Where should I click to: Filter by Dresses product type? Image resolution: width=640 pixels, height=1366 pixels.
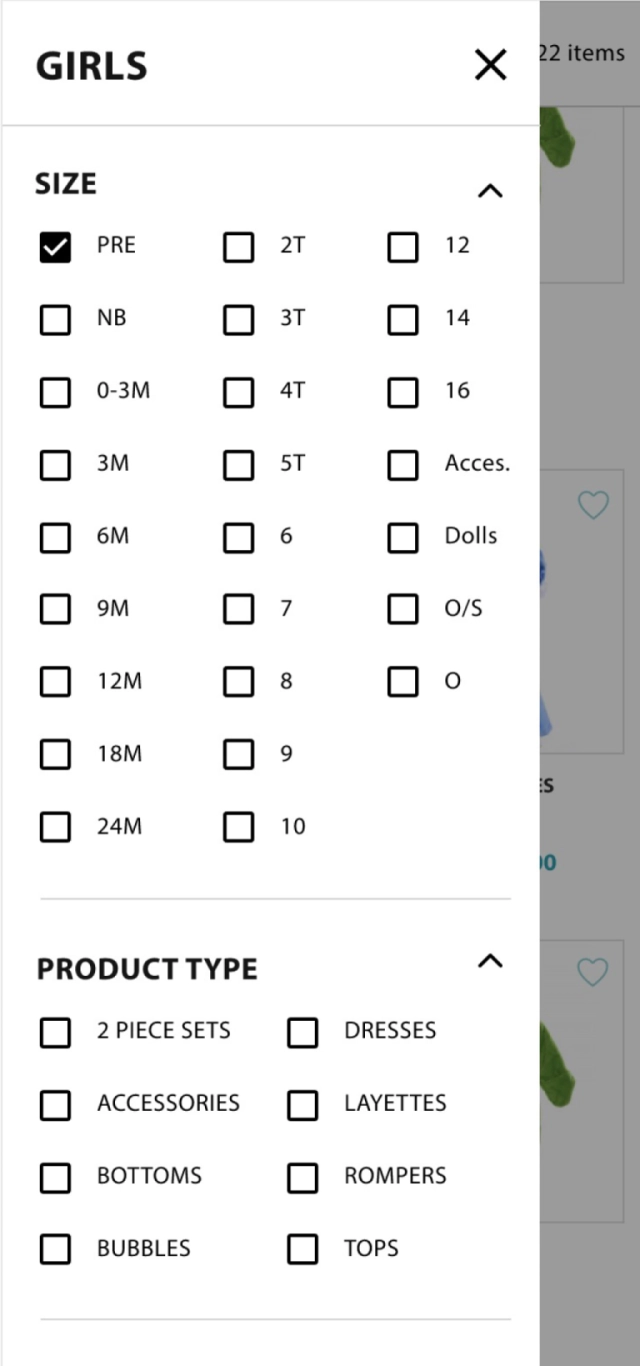pyautogui.click(x=302, y=1032)
